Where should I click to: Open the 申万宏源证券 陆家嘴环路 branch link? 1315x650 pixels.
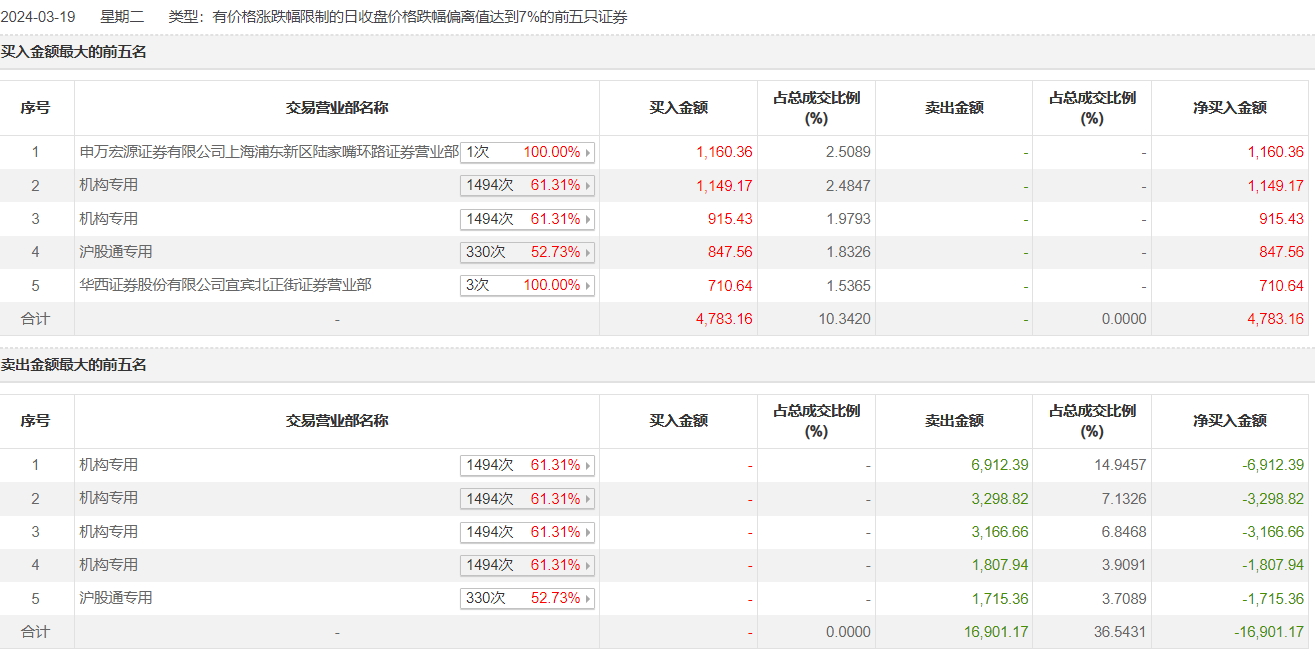pyautogui.click(x=268, y=152)
